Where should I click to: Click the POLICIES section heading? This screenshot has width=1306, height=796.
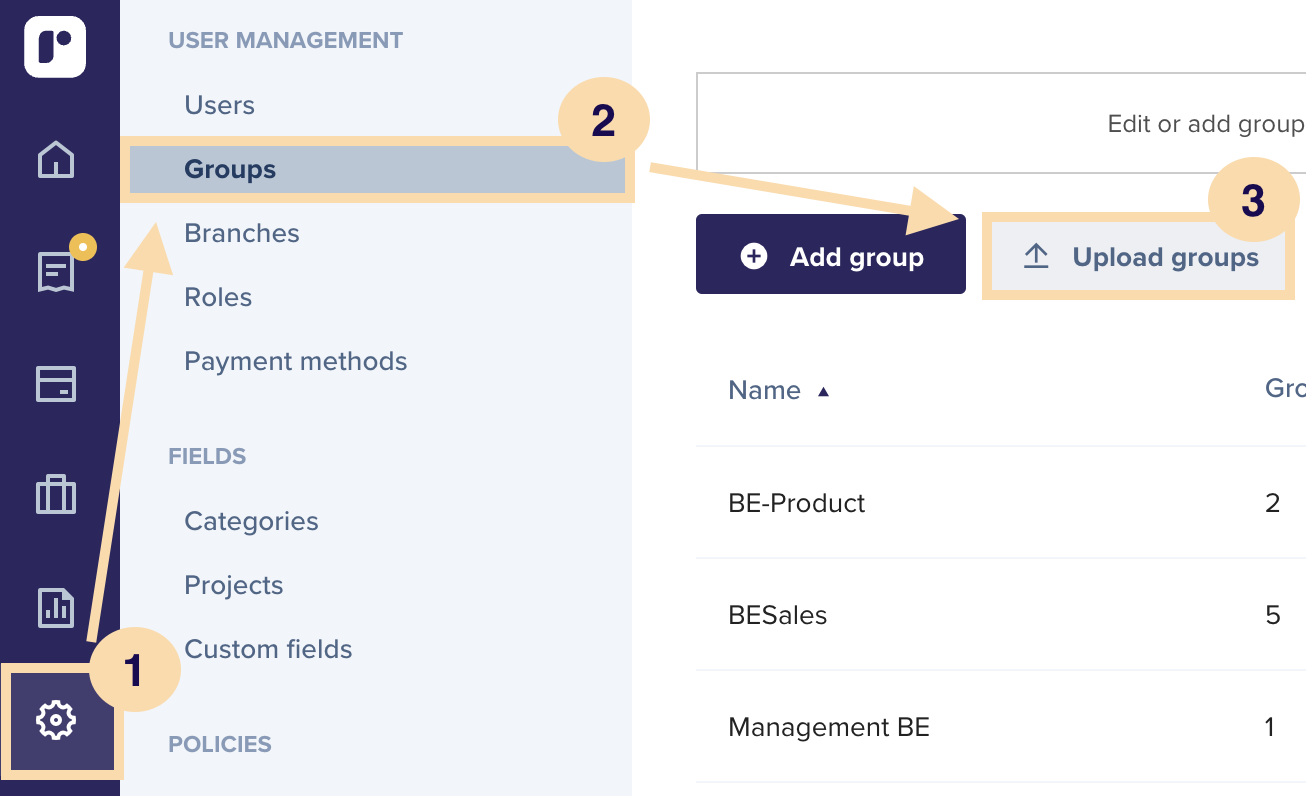tap(220, 744)
